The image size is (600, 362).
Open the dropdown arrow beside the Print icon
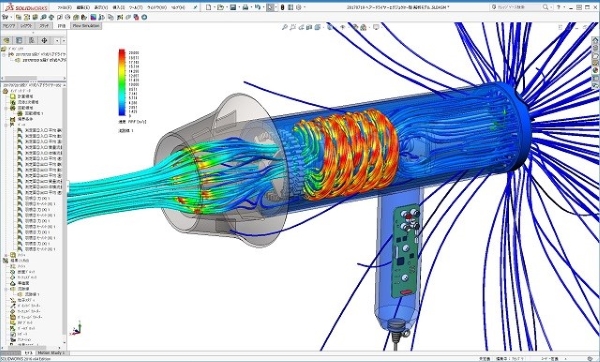click(x=251, y=7)
